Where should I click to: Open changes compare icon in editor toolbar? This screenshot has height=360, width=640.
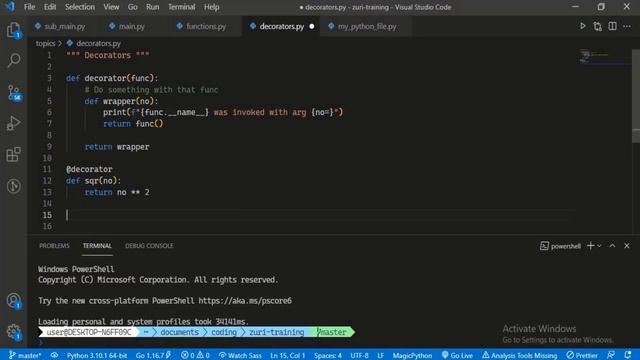pos(598,26)
